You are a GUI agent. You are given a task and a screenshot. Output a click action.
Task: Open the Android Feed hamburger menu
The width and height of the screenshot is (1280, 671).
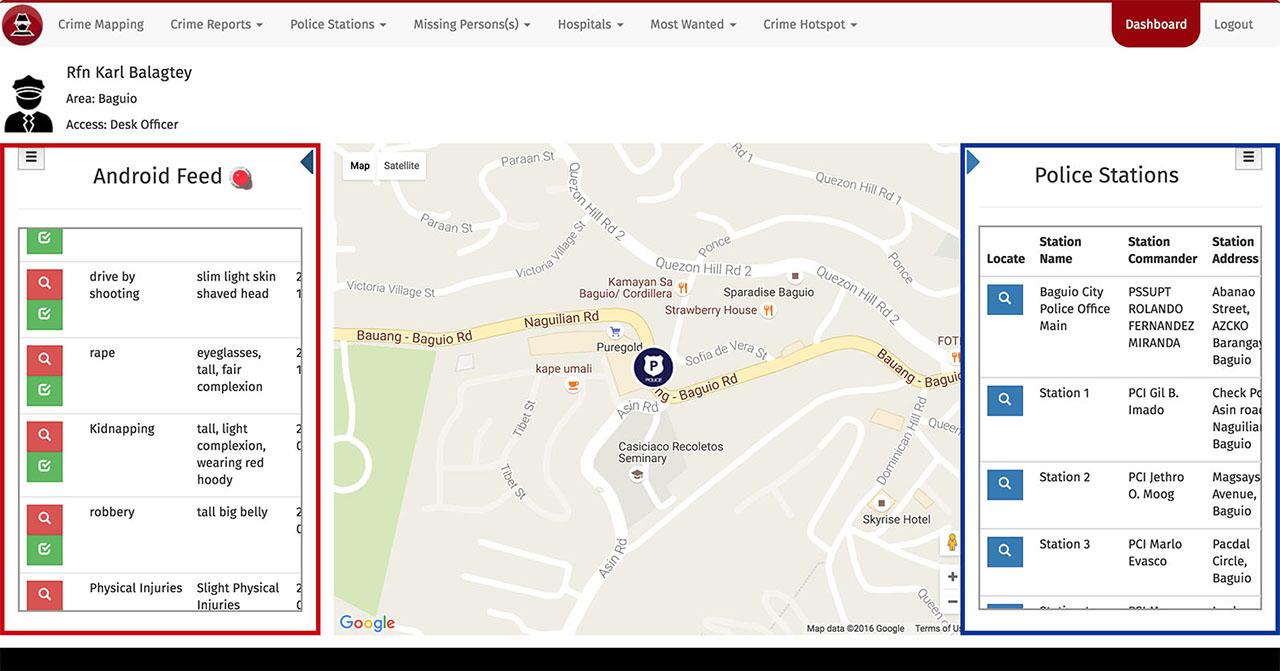[31, 157]
